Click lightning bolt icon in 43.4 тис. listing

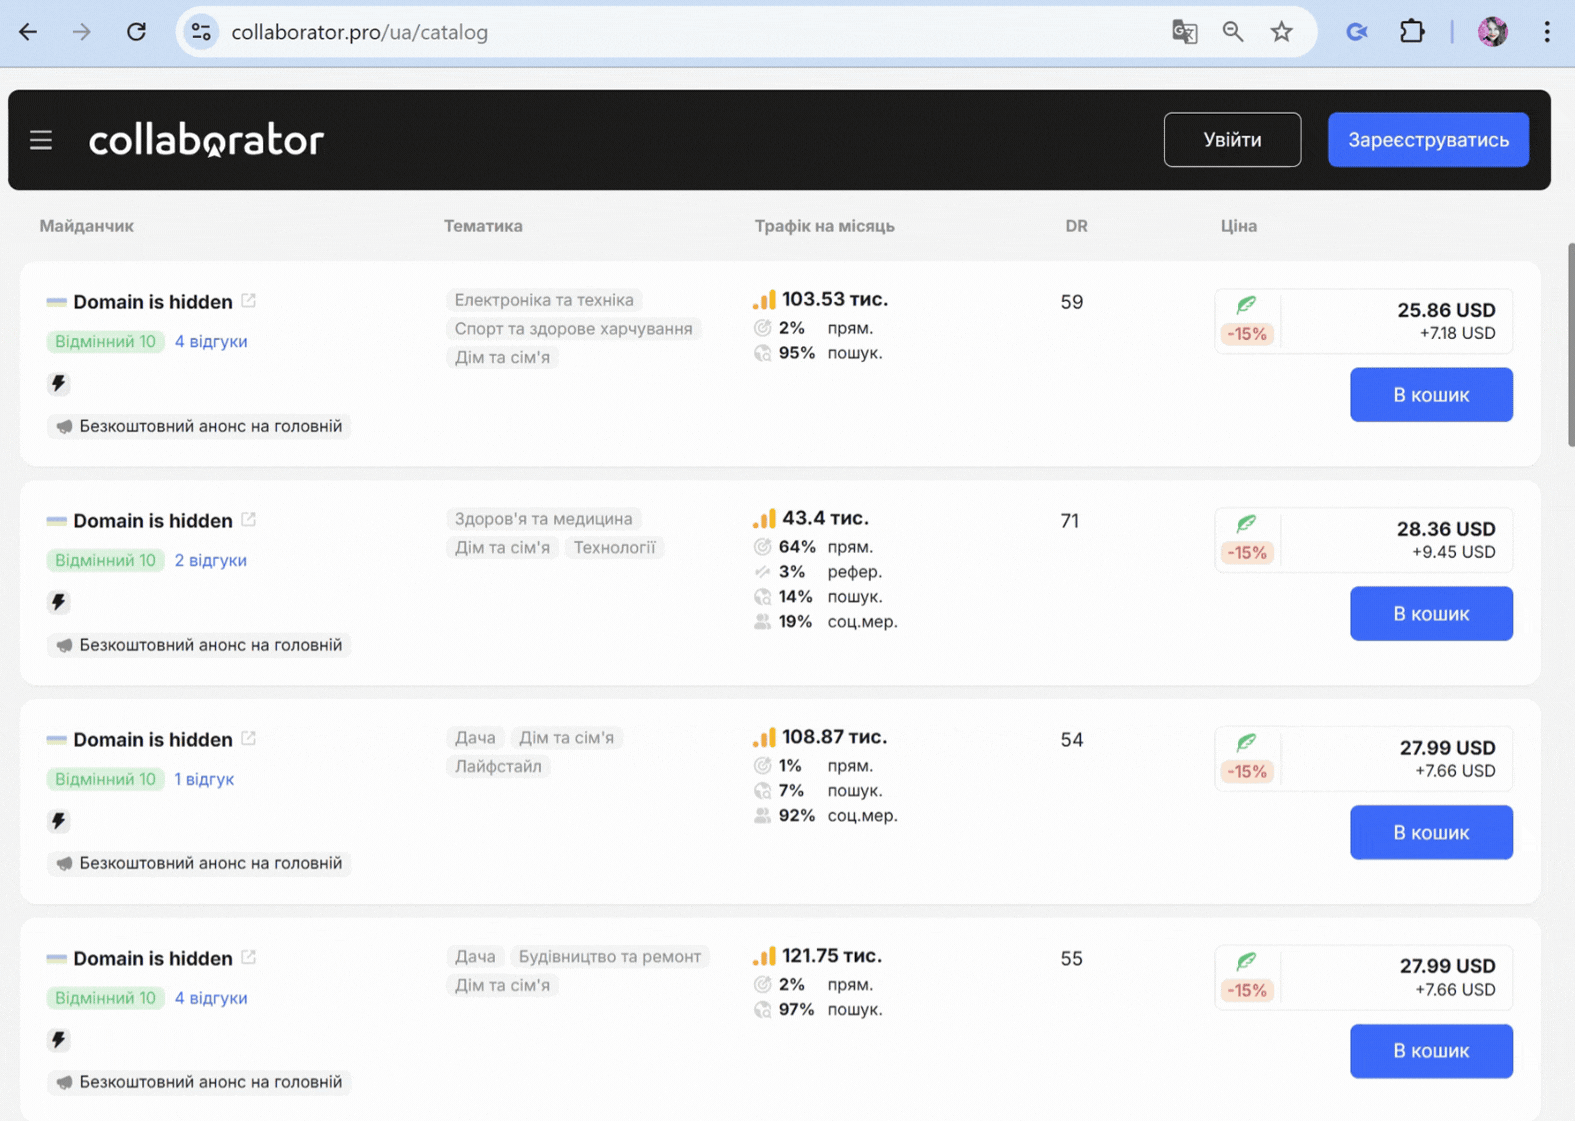[58, 602]
